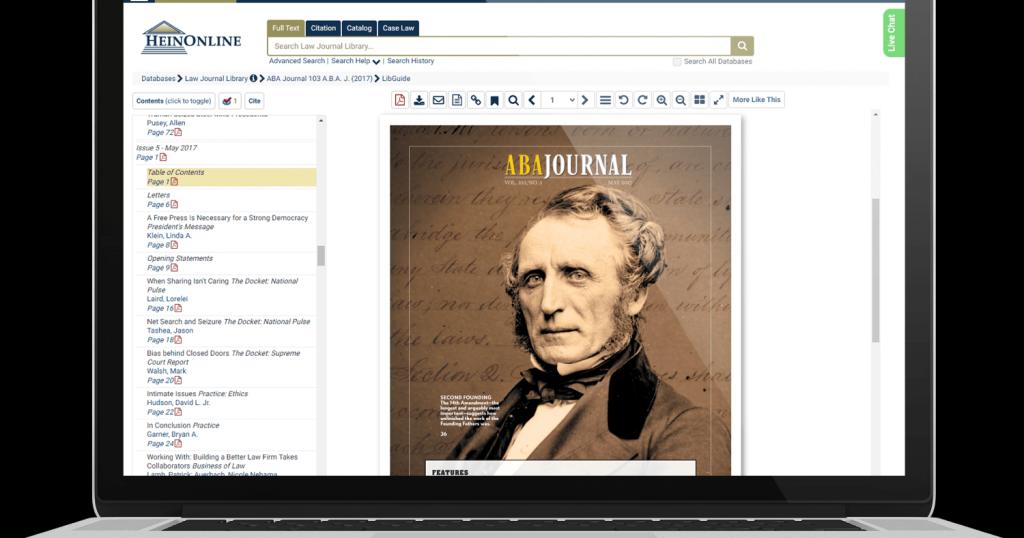The width and height of the screenshot is (1024, 538).
Task: Open the Advanced Search link
Action: click(296, 61)
